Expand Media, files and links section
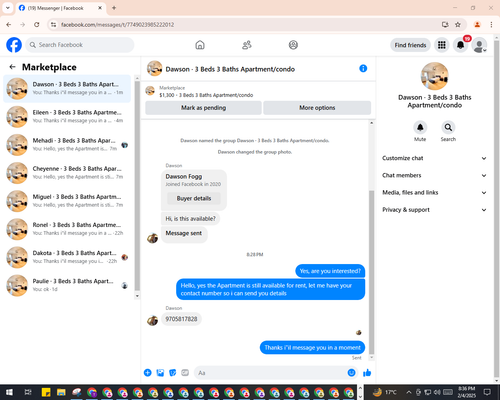500x400 pixels. 434,193
